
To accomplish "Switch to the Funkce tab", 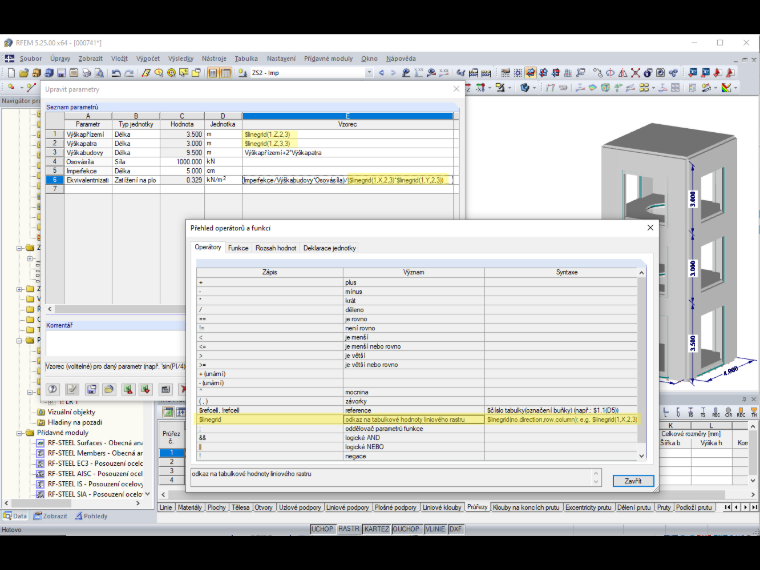I will point(238,248).
